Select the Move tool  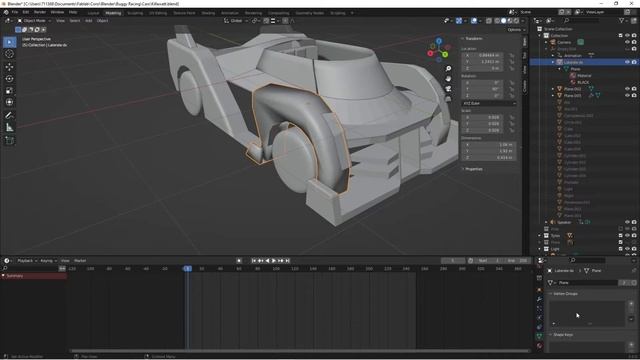[x=9, y=67]
